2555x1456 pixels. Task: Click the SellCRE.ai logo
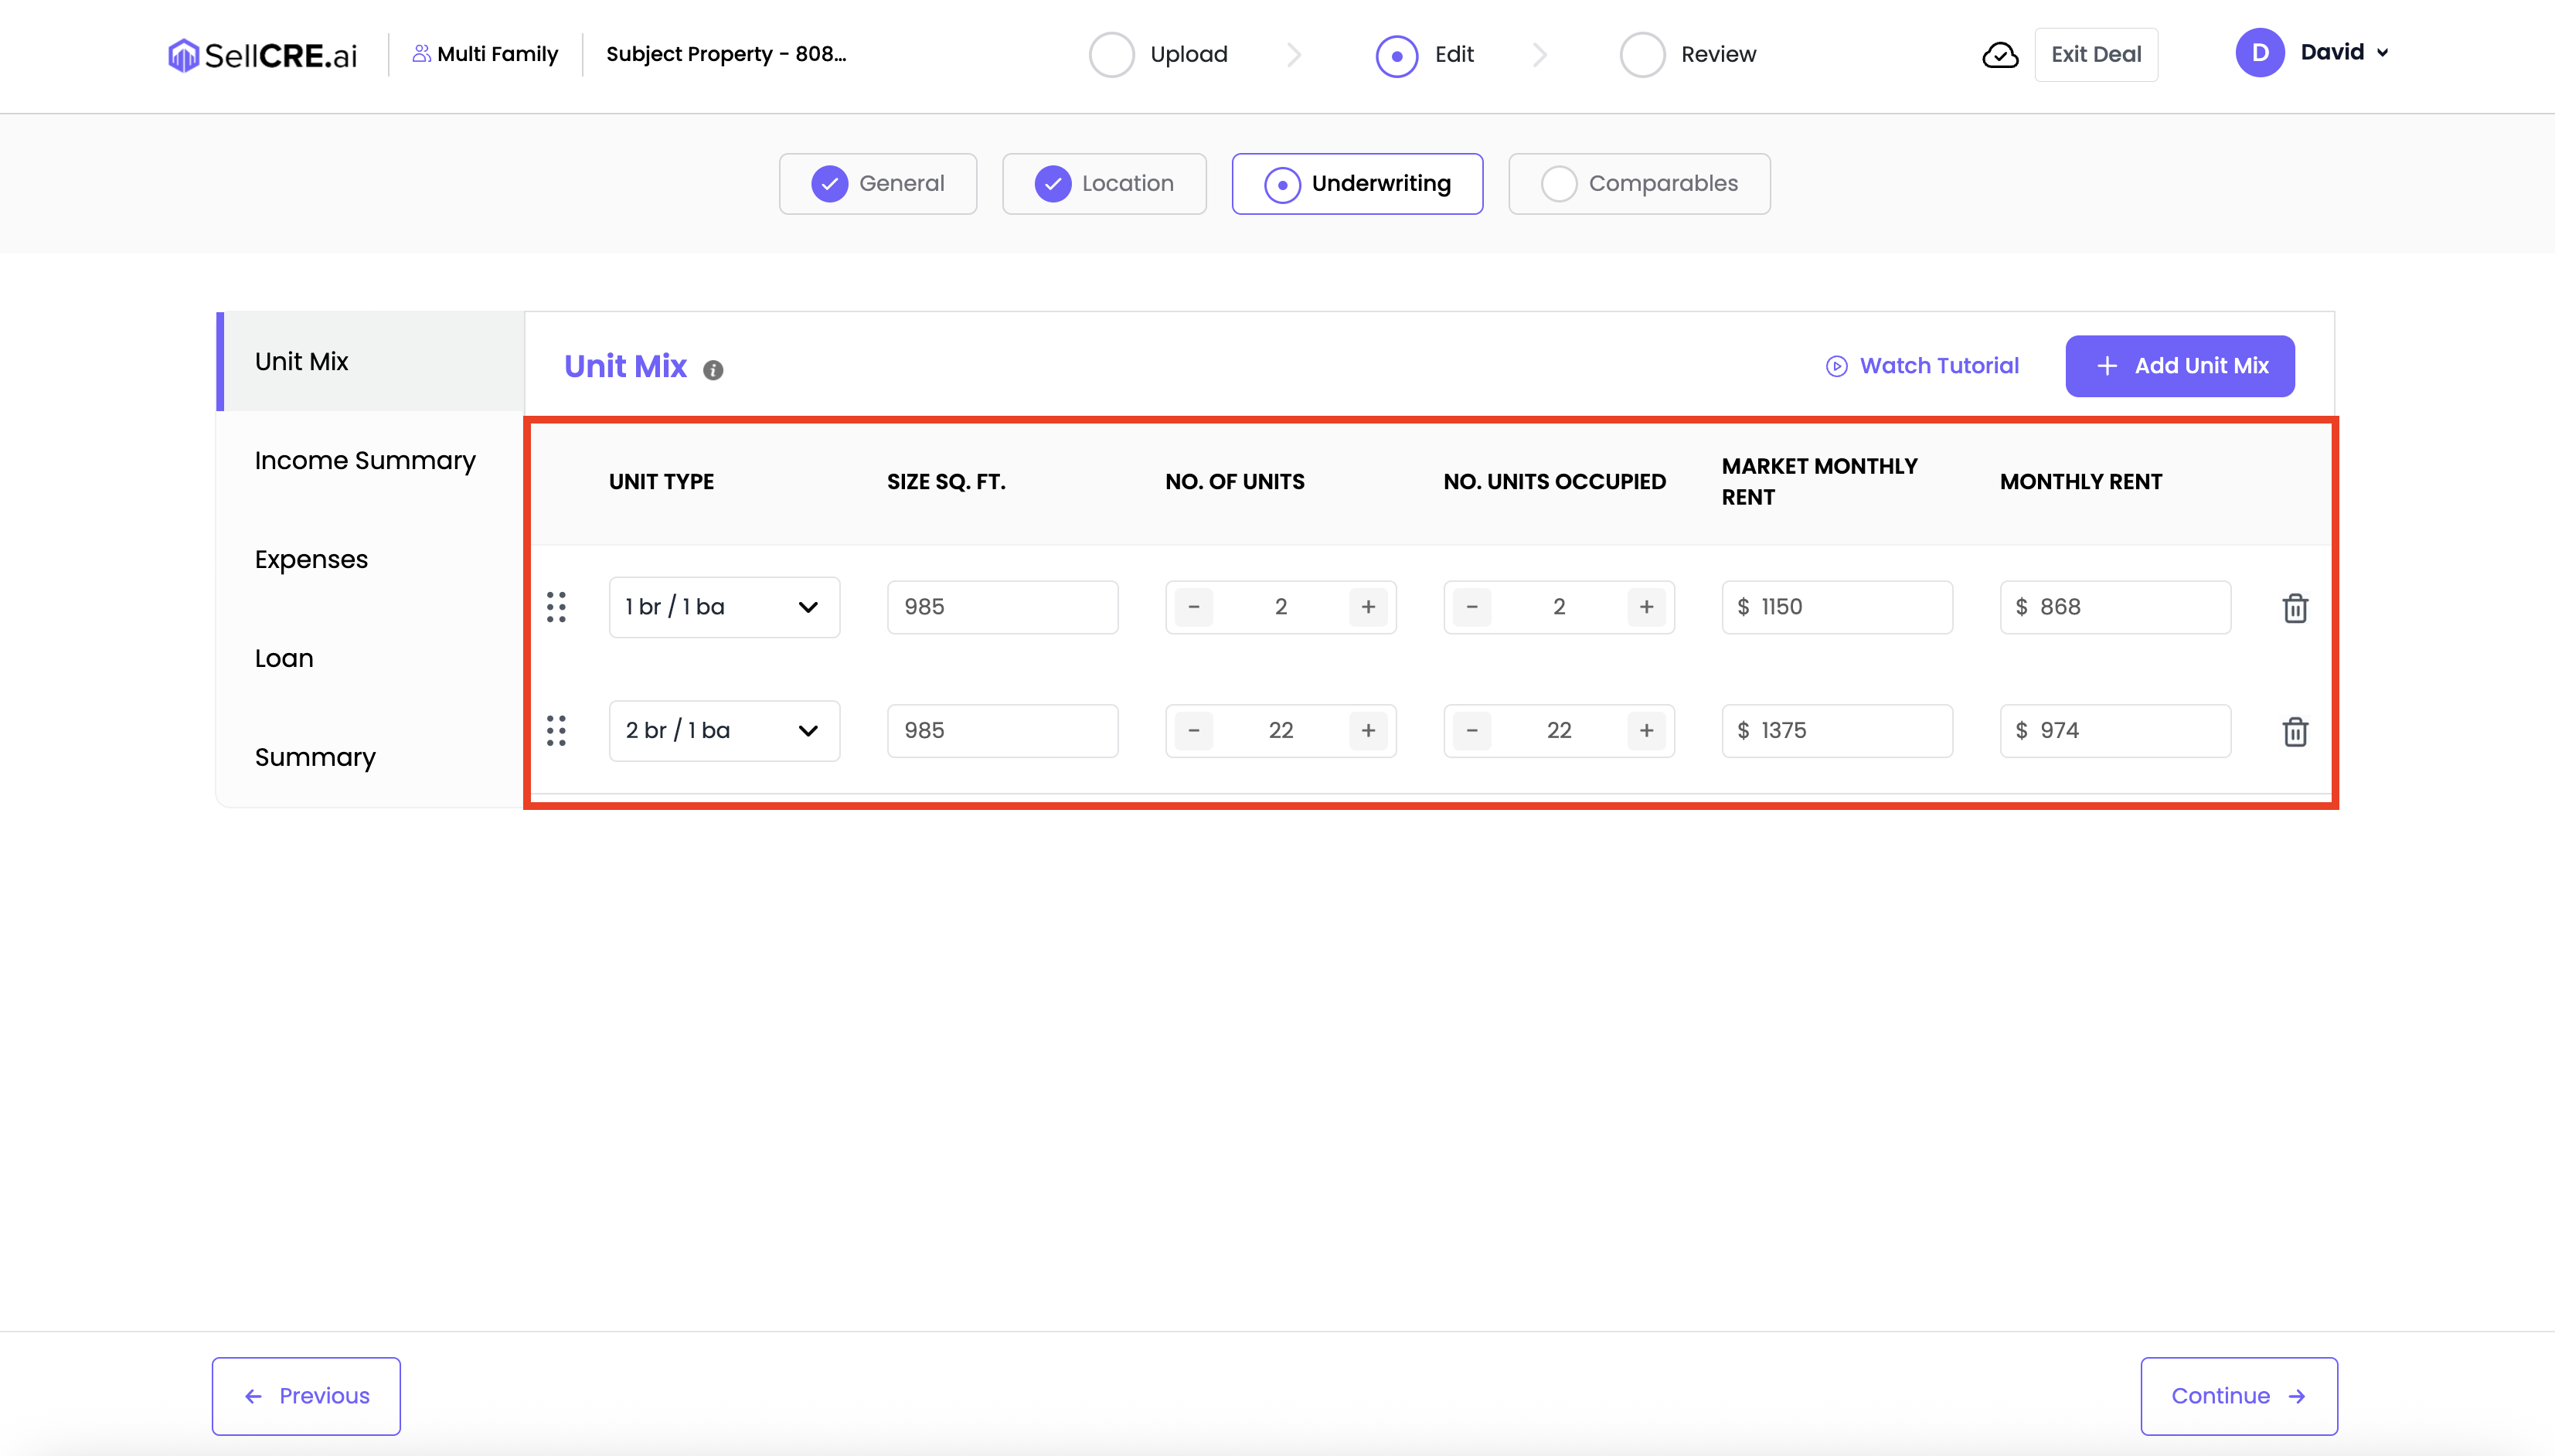[x=262, y=55]
